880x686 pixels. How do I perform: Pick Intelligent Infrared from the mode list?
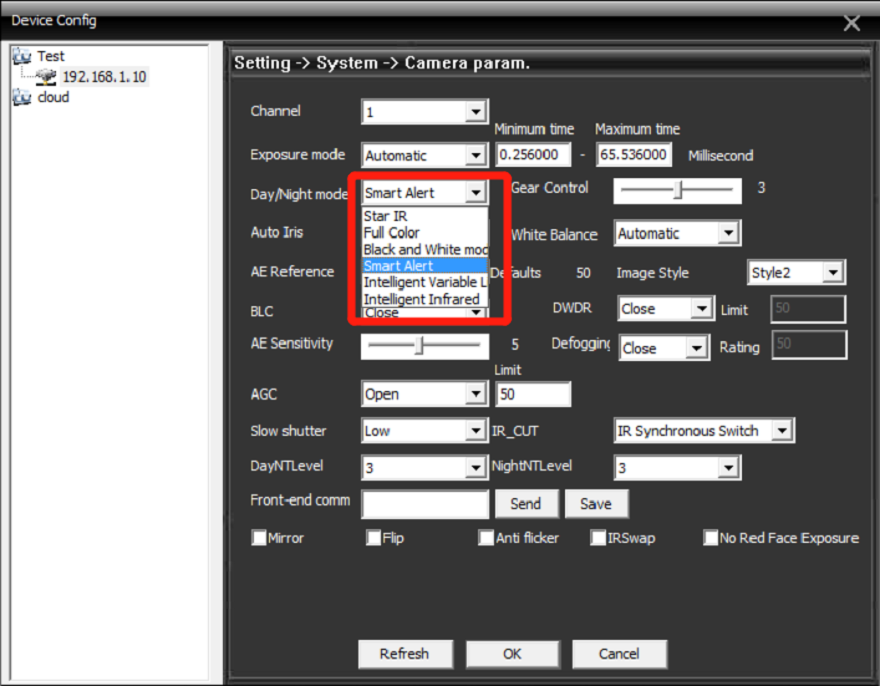422,299
